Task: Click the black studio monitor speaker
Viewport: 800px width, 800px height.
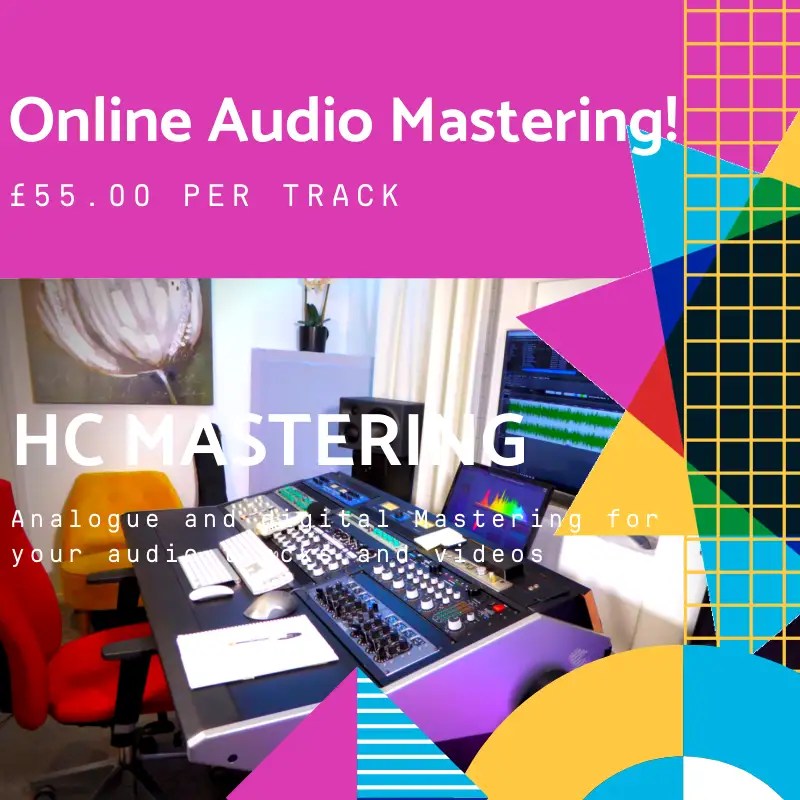Action: point(382,446)
